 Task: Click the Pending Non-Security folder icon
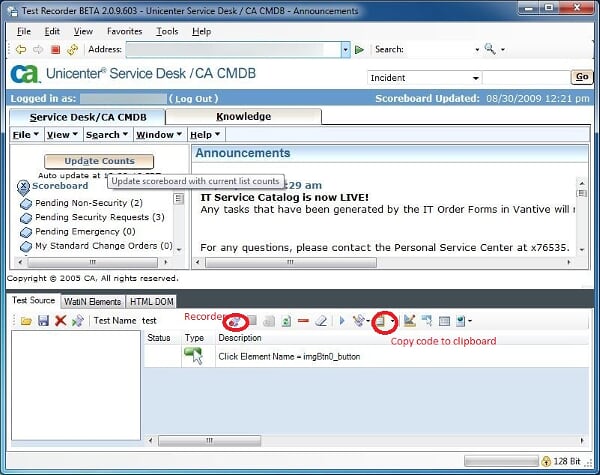click(x=26, y=204)
